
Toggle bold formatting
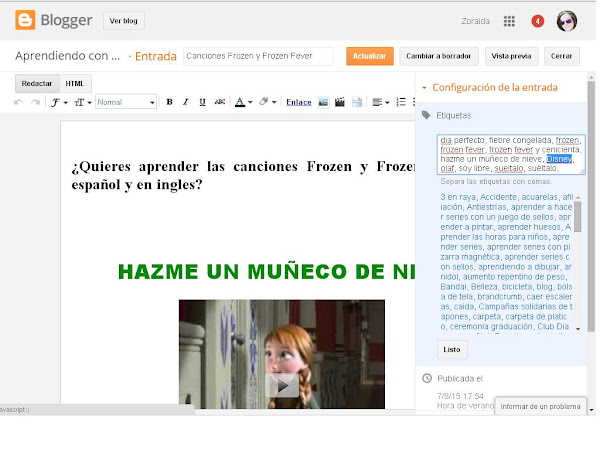tap(169, 102)
